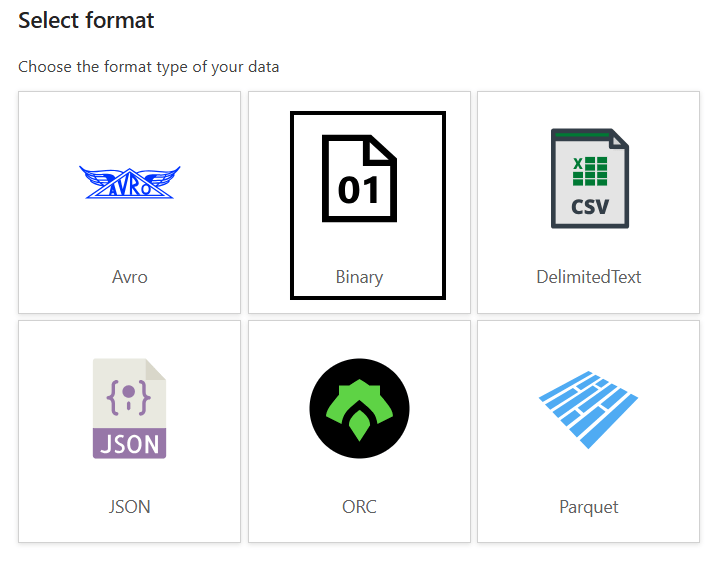Click the DelimitedText label
The width and height of the screenshot is (715, 570).
[x=589, y=277]
